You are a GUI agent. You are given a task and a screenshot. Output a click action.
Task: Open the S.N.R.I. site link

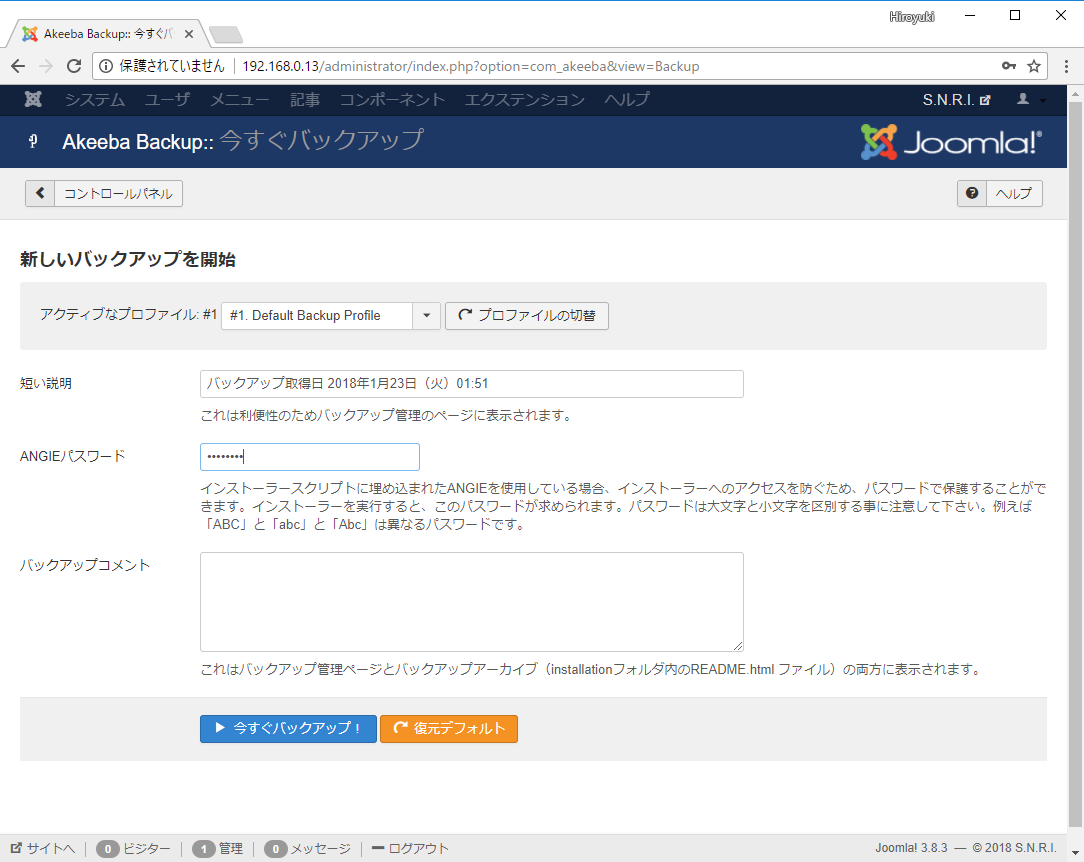click(957, 100)
